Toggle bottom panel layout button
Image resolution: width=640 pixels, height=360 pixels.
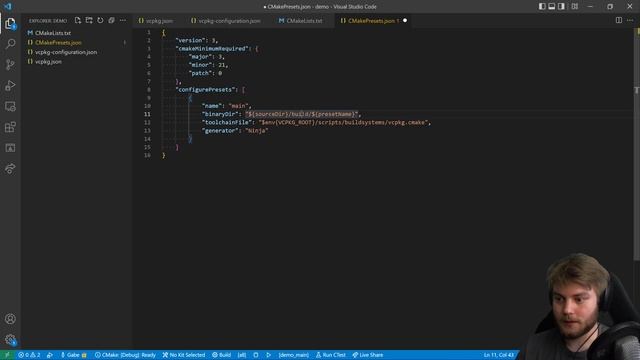click(551, 7)
